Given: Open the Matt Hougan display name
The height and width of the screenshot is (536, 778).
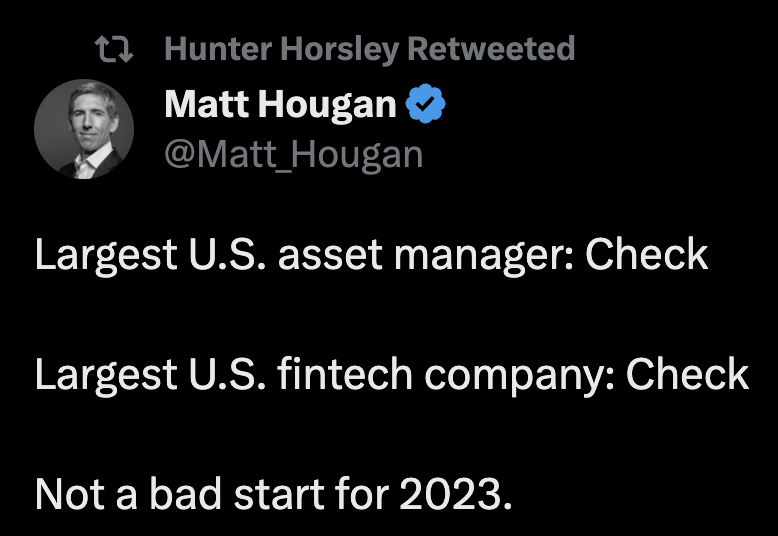Looking at the screenshot, I should (x=280, y=104).
